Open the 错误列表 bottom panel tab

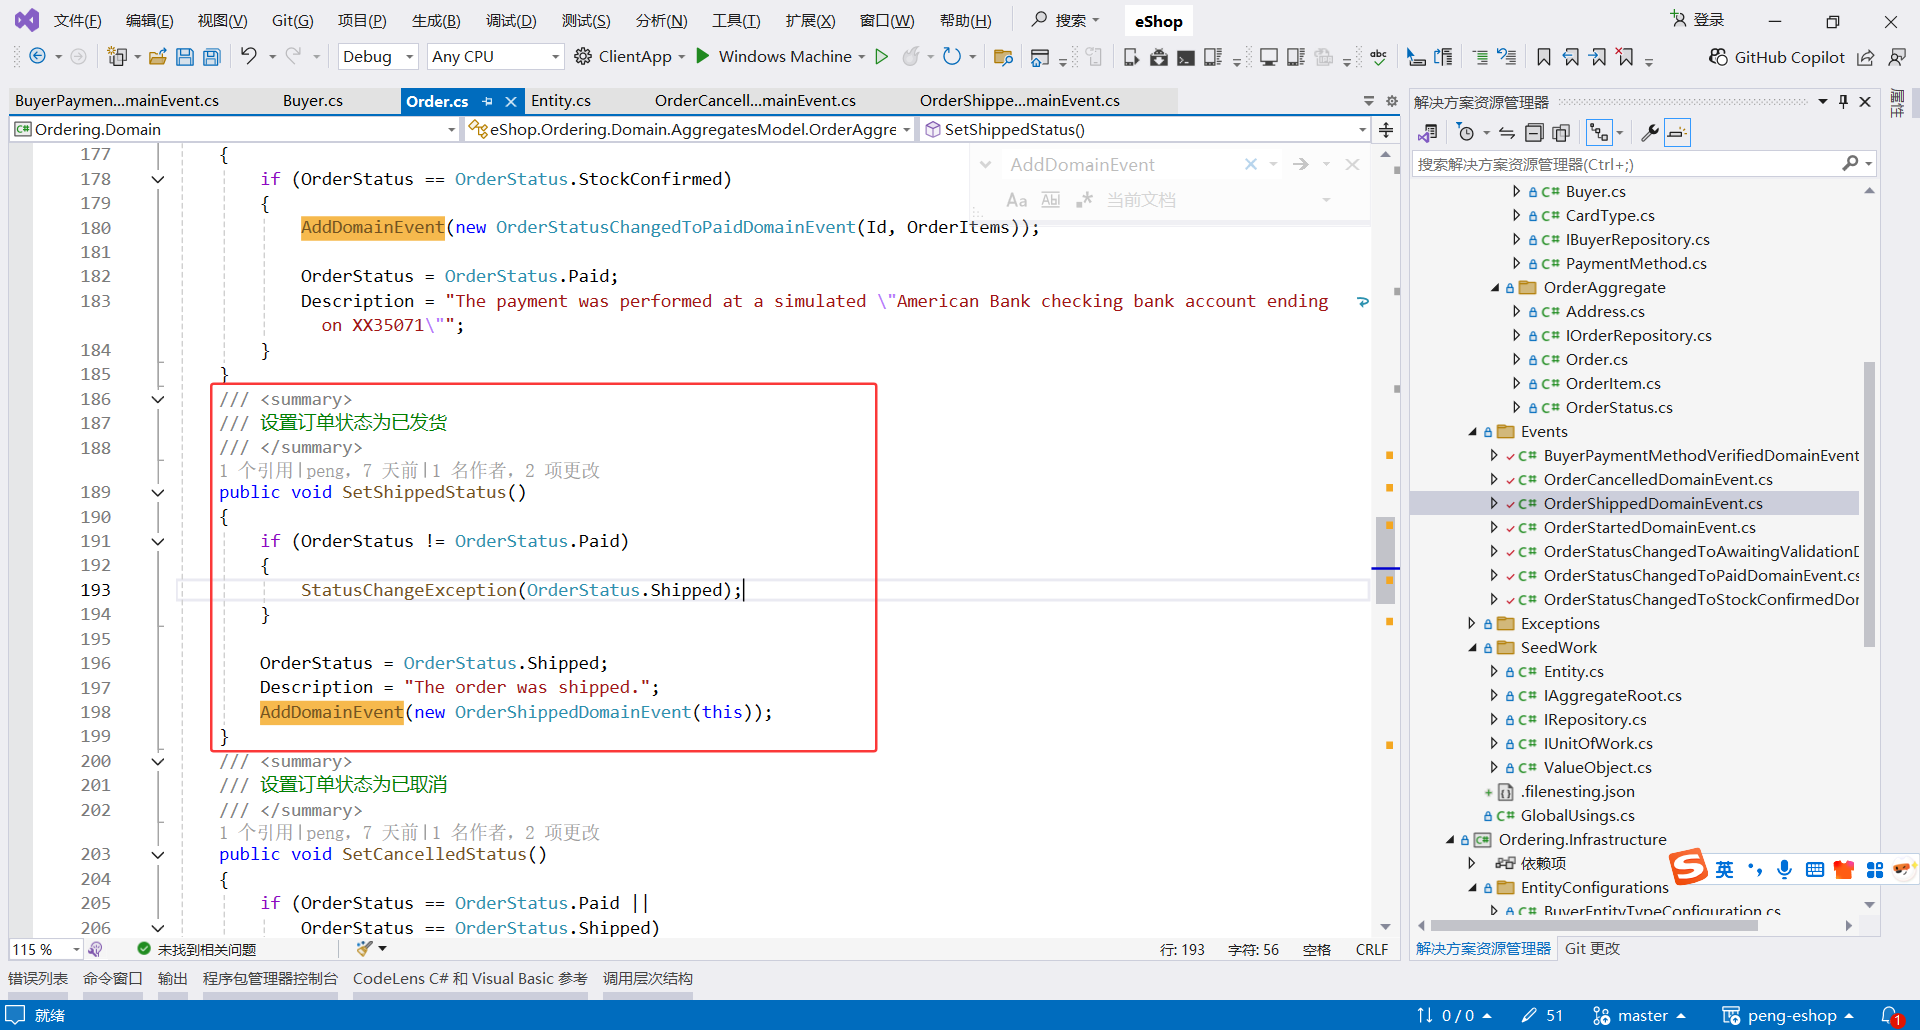click(38, 978)
